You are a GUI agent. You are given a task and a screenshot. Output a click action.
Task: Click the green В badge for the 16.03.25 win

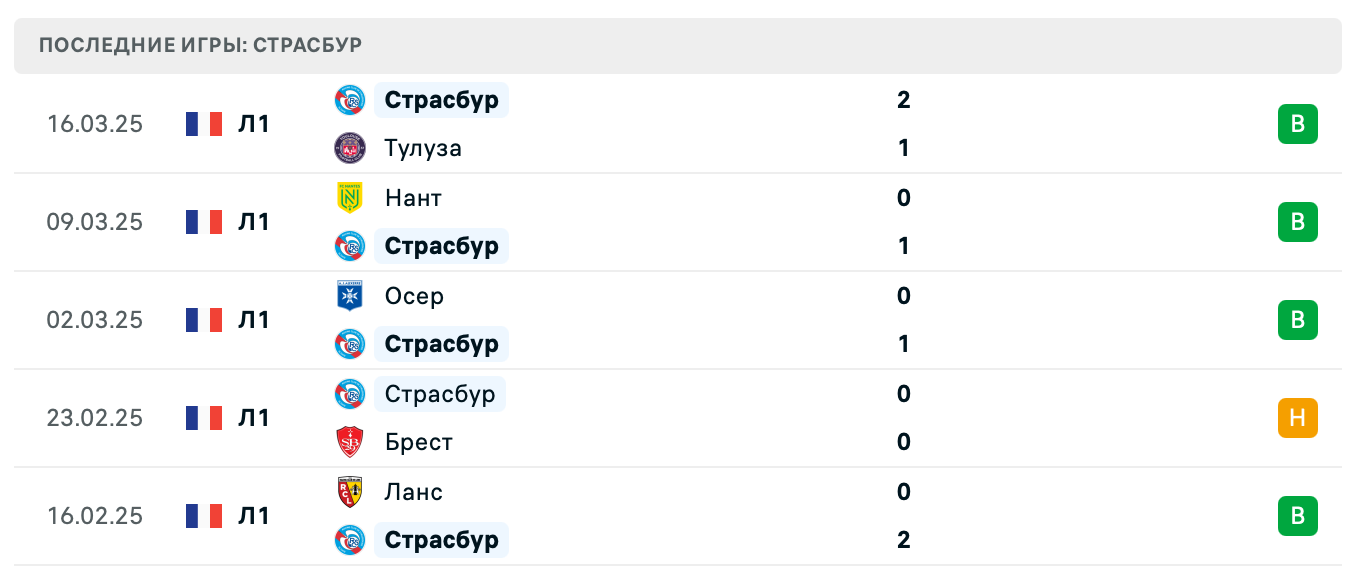tap(1298, 124)
